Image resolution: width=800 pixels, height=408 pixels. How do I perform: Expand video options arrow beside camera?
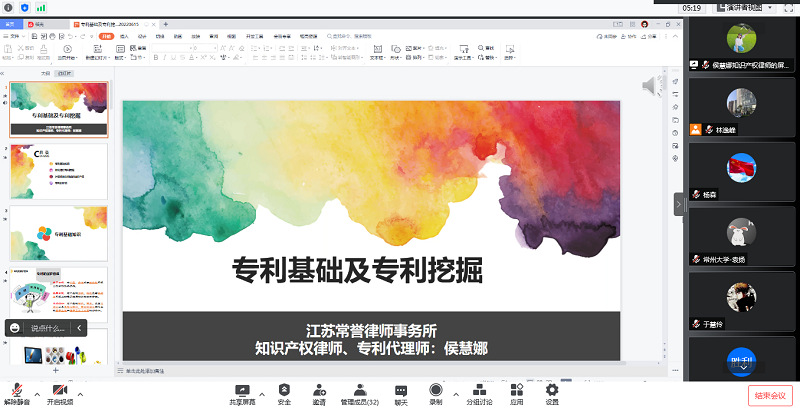tap(80, 395)
